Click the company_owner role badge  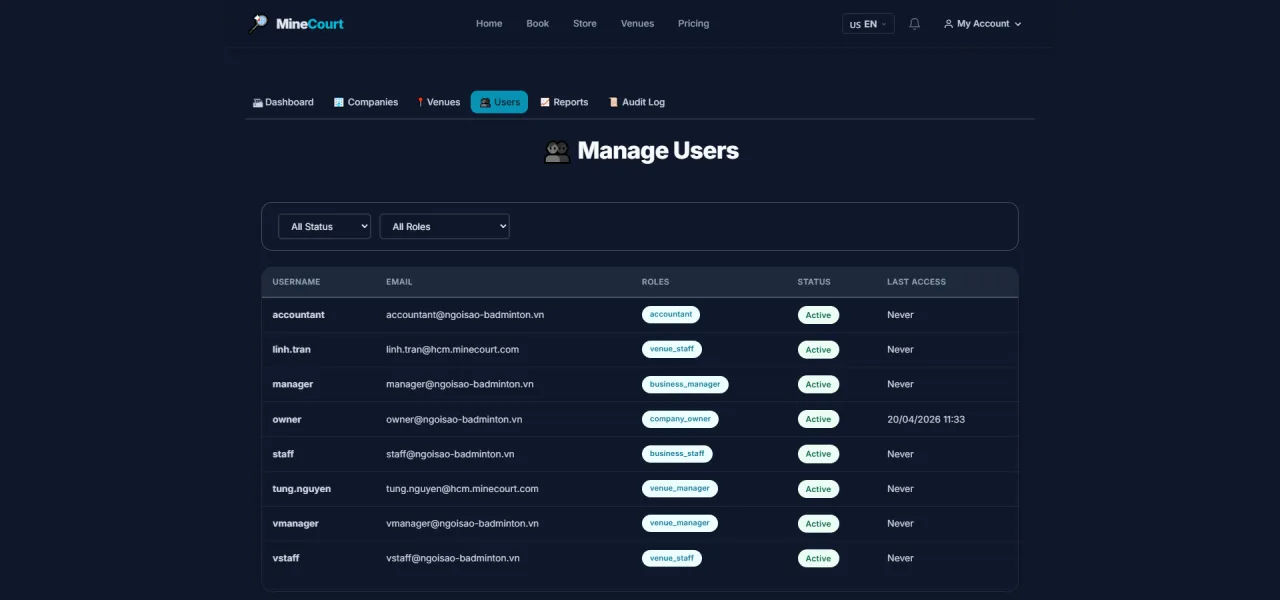[x=680, y=419]
